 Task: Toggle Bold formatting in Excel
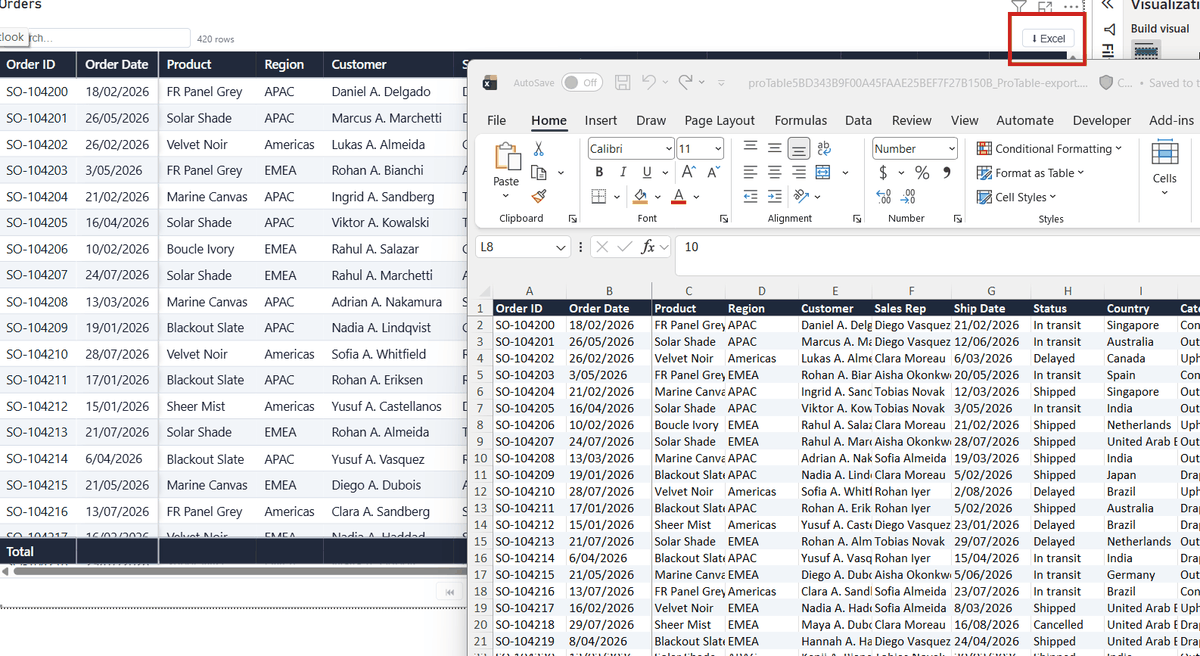pyautogui.click(x=599, y=172)
